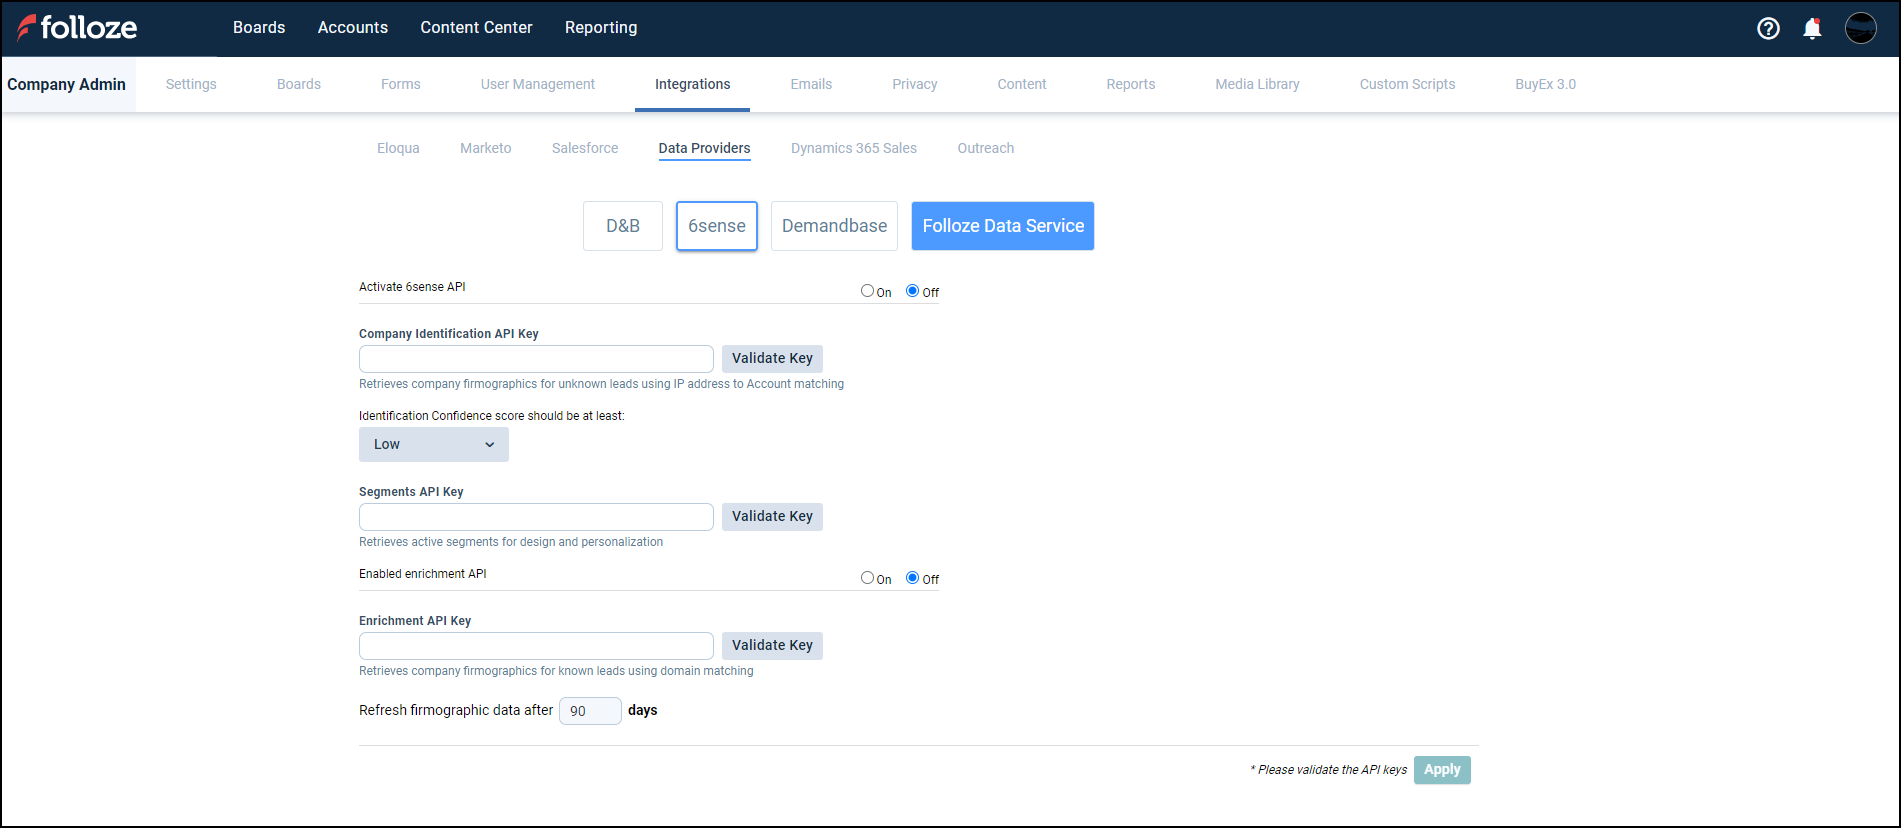Focus the Enrichment API Key field
This screenshot has height=828, width=1901.
pyautogui.click(x=536, y=646)
